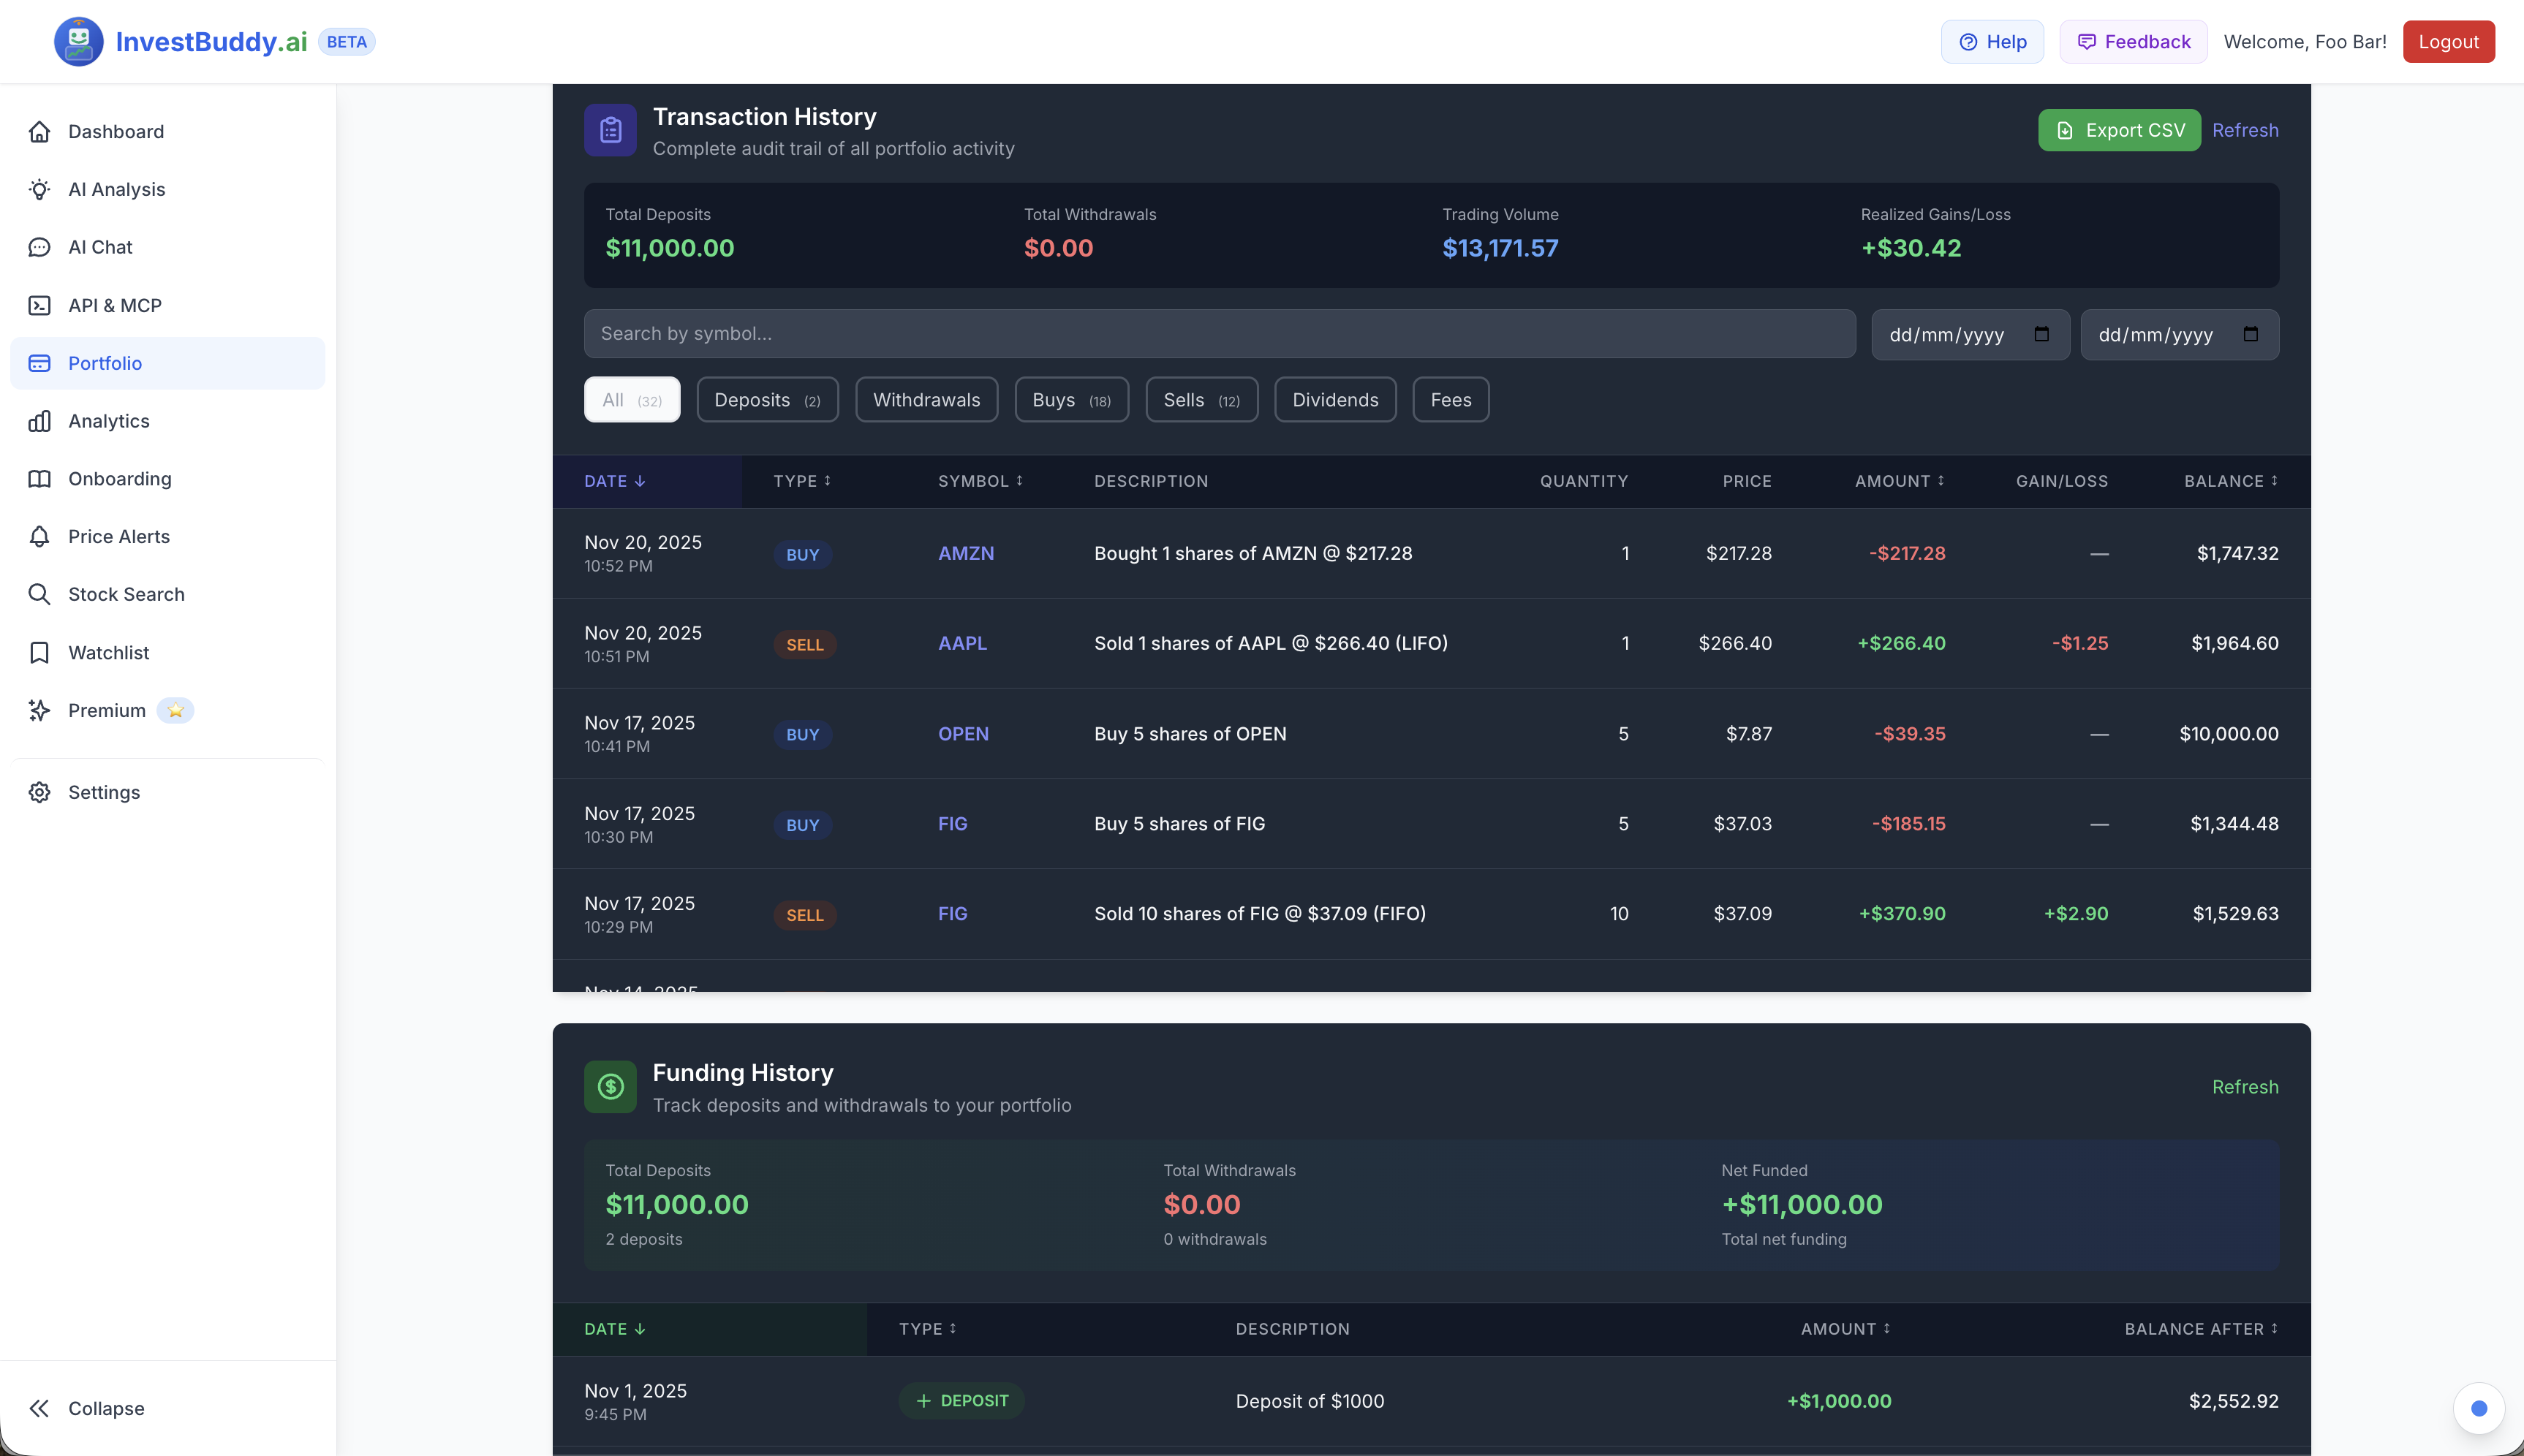Click the symbol search input field
This screenshot has width=2524, height=1456.
pyautogui.click(x=1219, y=333)
